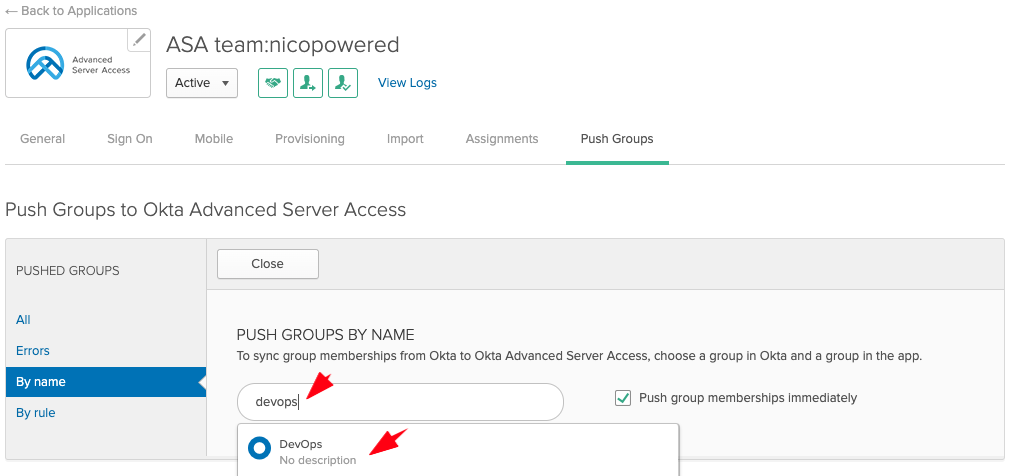This screenshot has height=476, width=1013.
Task: Click the Close button
Action: (268, 264)
